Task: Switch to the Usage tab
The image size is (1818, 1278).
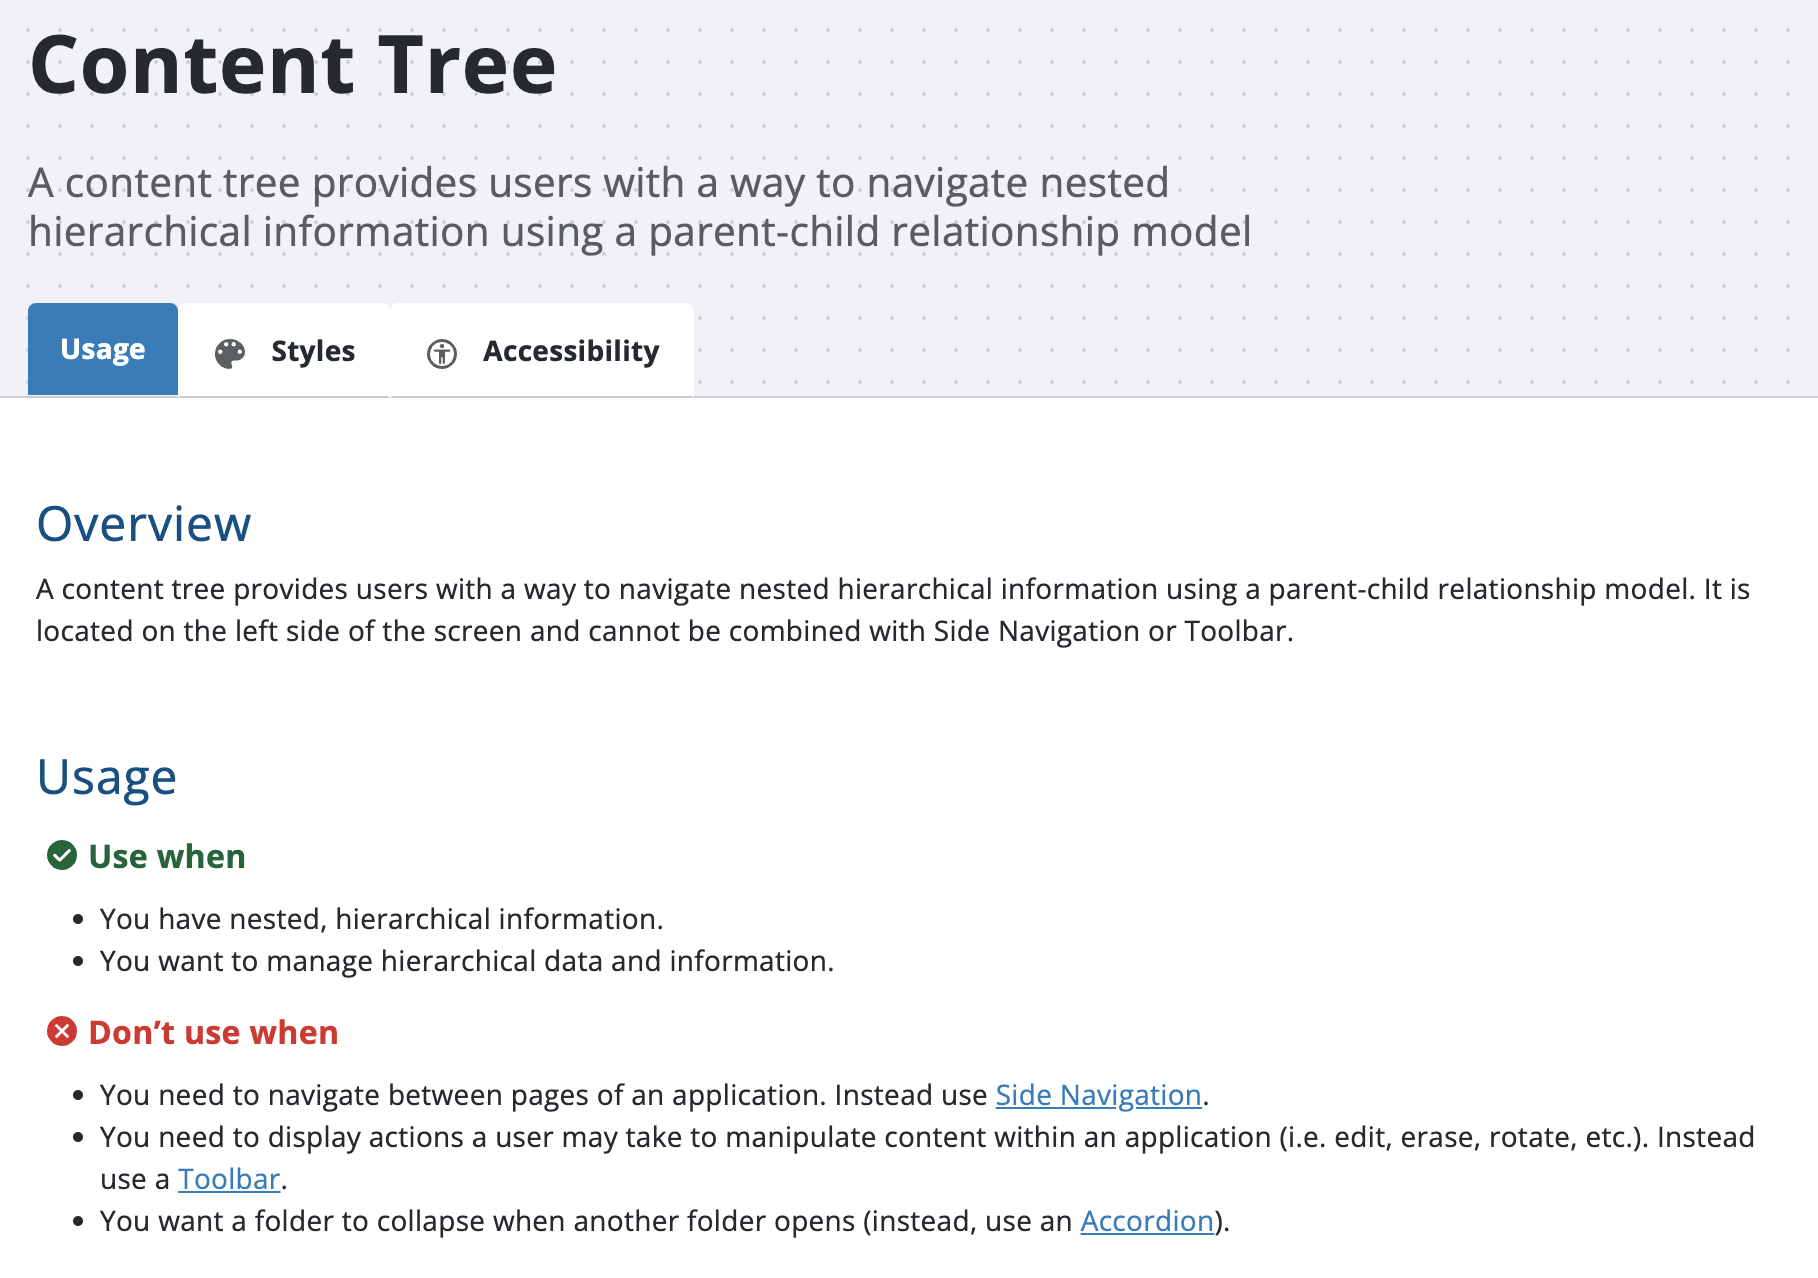Action: coord(103,349)
